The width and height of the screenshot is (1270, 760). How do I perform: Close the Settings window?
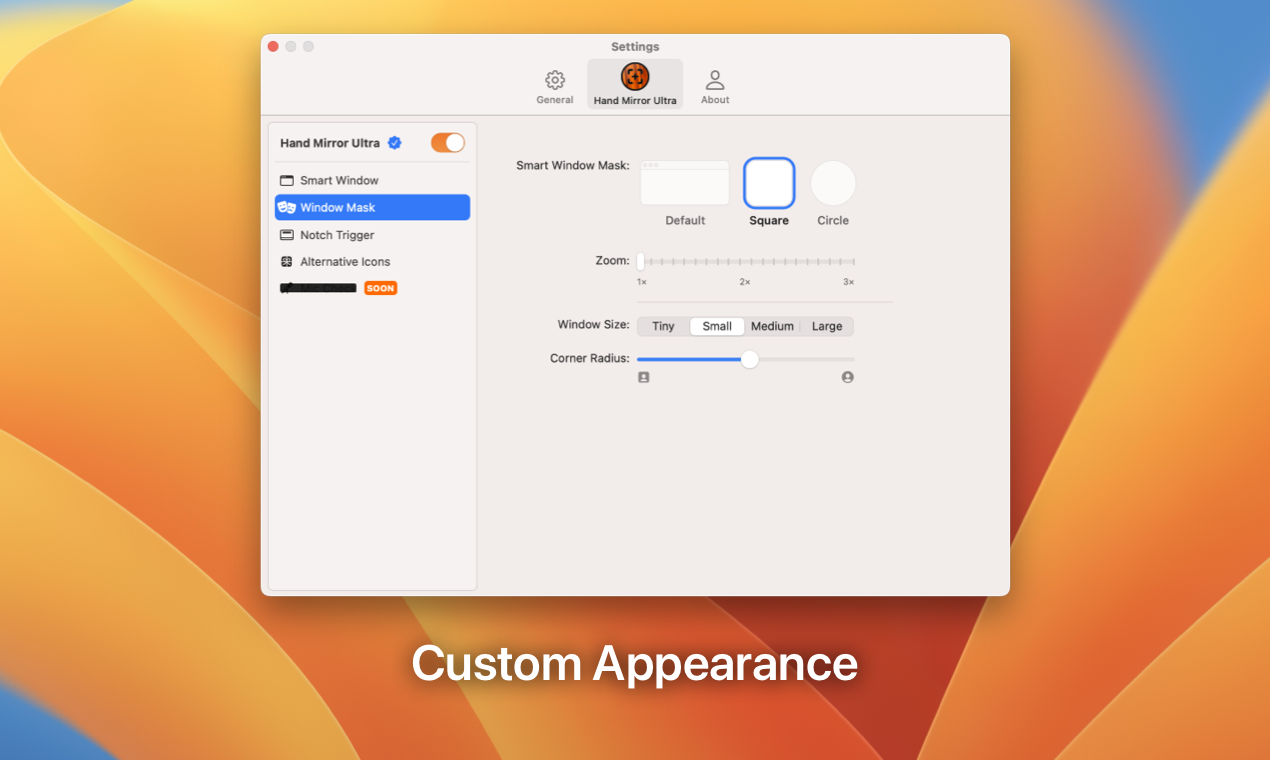pyautogui.click(x=273, y=46)
